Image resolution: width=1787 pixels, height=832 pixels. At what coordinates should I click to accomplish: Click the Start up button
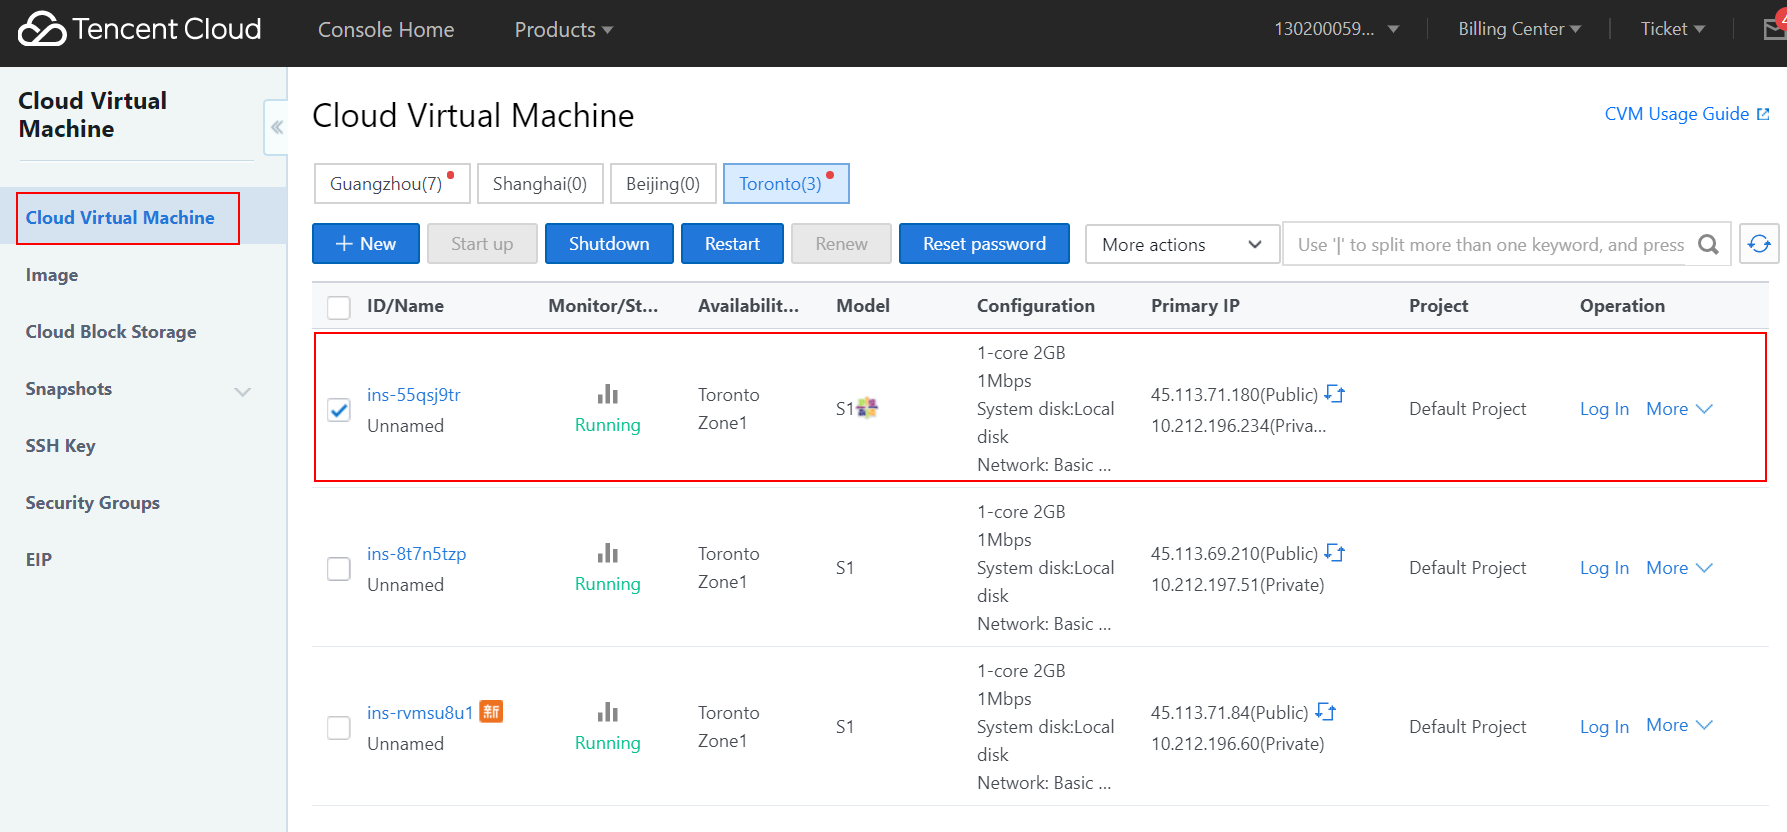482,244
